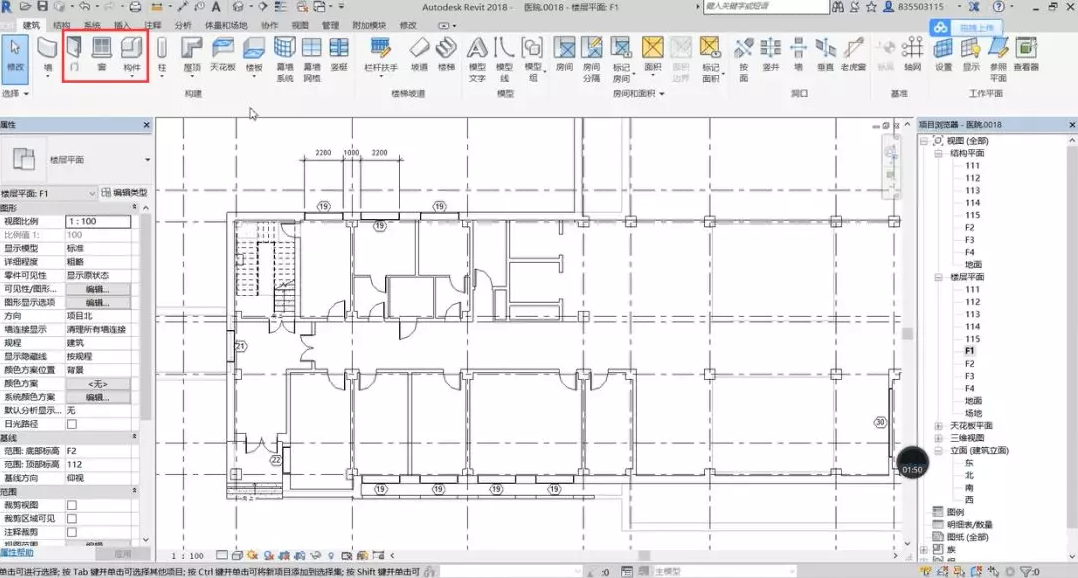
Task: Select the 模型线 (Model Line) tool
Action: 504,59
